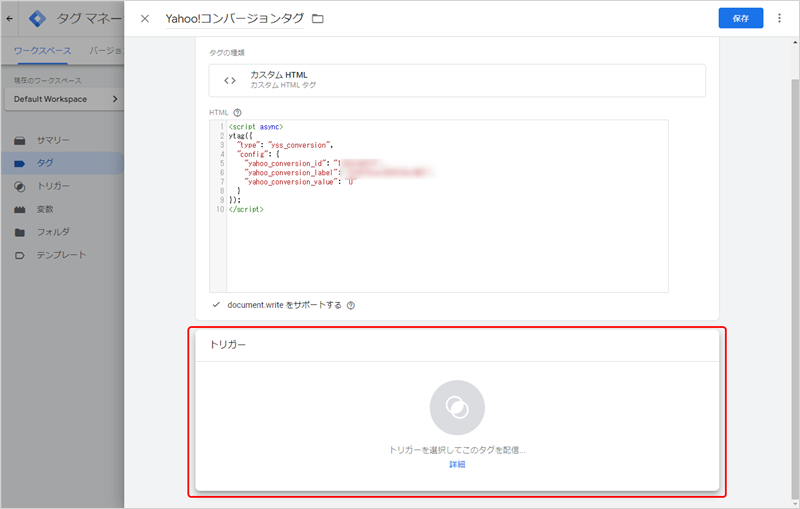Open the 詳細 link in the trigger section
This screenshot has height=509, width=800.
(x=457, y=464)
